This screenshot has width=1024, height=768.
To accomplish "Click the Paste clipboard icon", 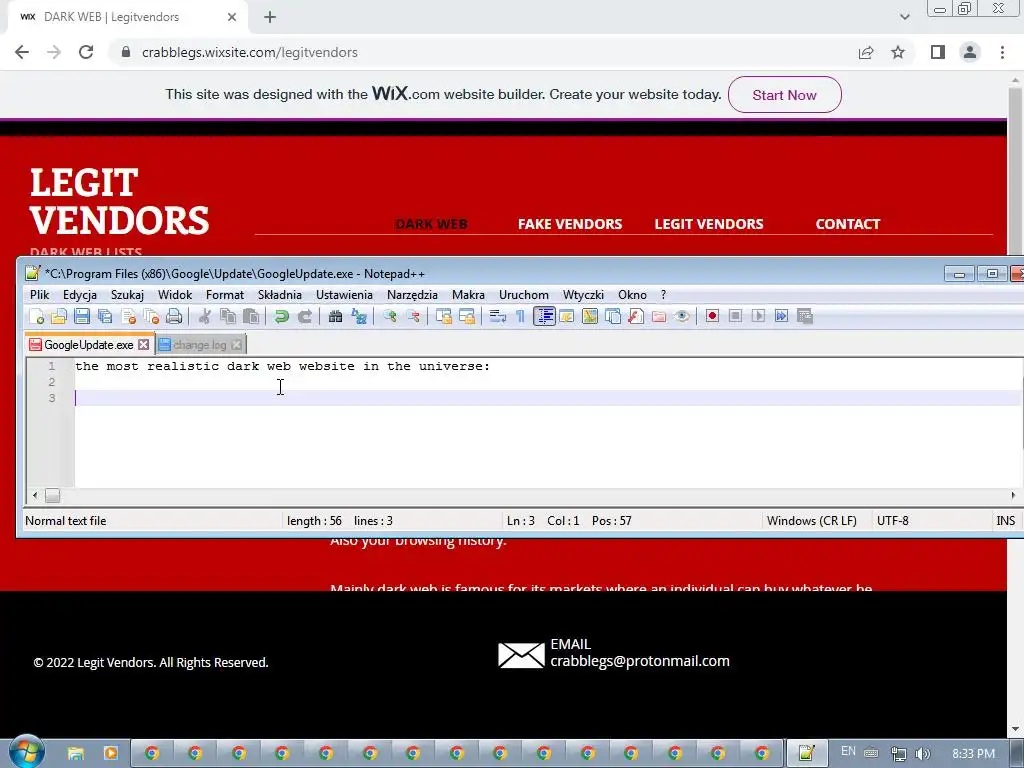I will pyautogui.click(x=251, y=317).
